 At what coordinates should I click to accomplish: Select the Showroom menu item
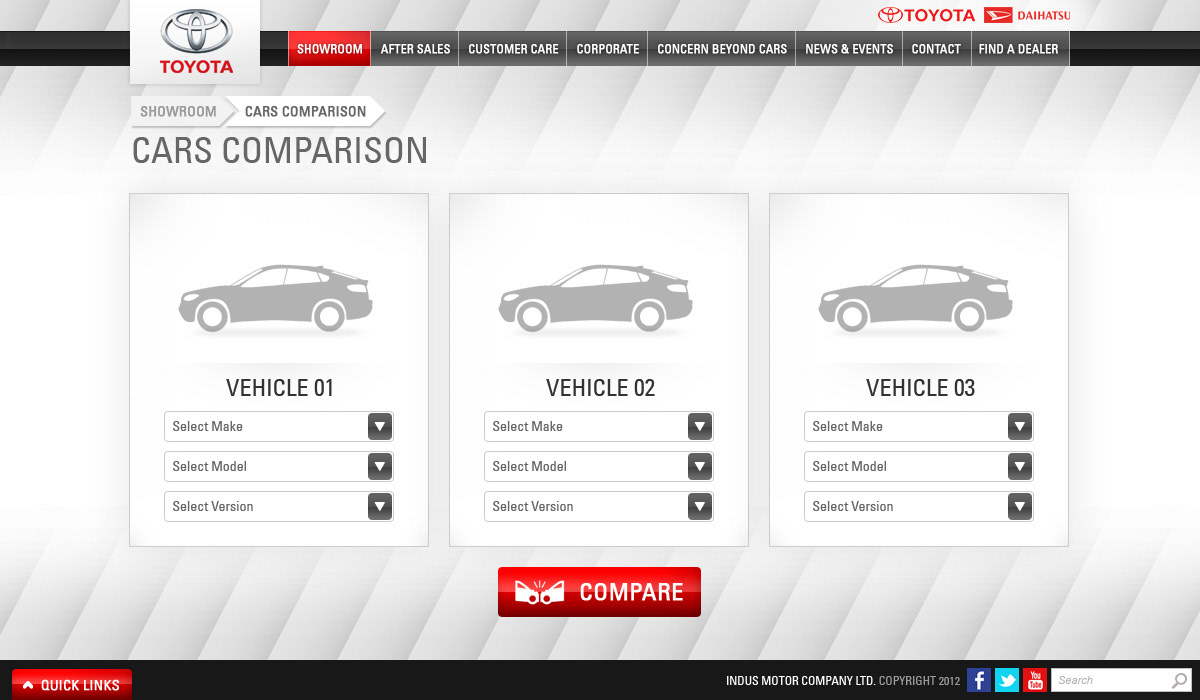tap(330, 49)
